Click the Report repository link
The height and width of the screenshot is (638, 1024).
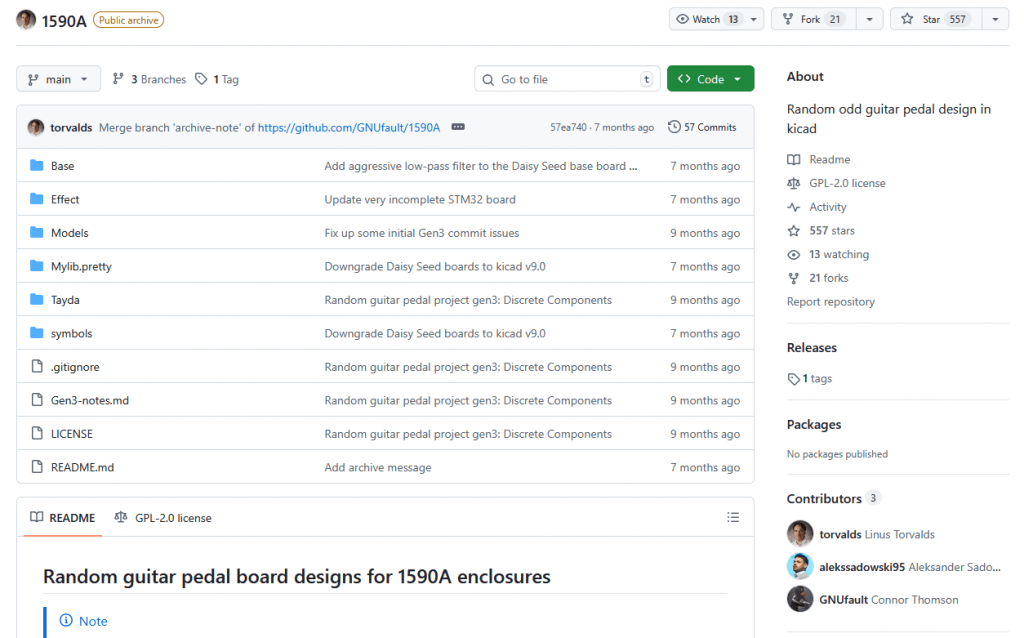[830, 302]
